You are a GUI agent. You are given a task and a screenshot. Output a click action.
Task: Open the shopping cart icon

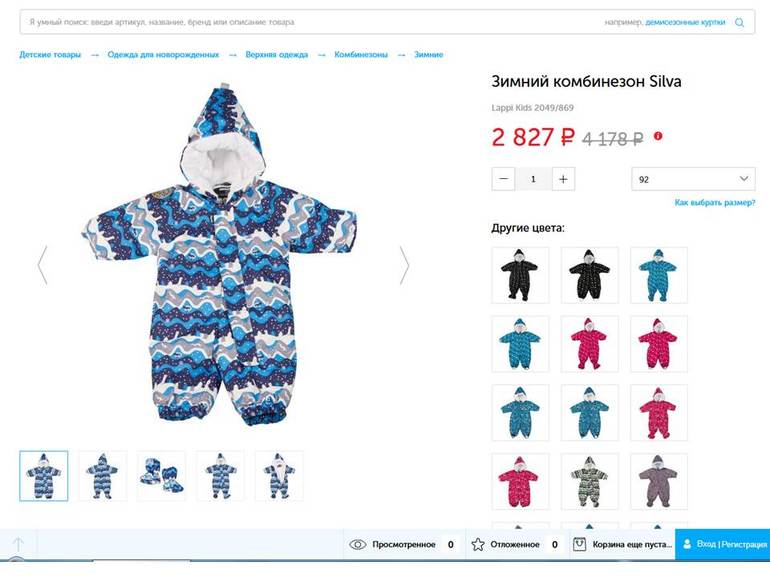tap(579, 544)
